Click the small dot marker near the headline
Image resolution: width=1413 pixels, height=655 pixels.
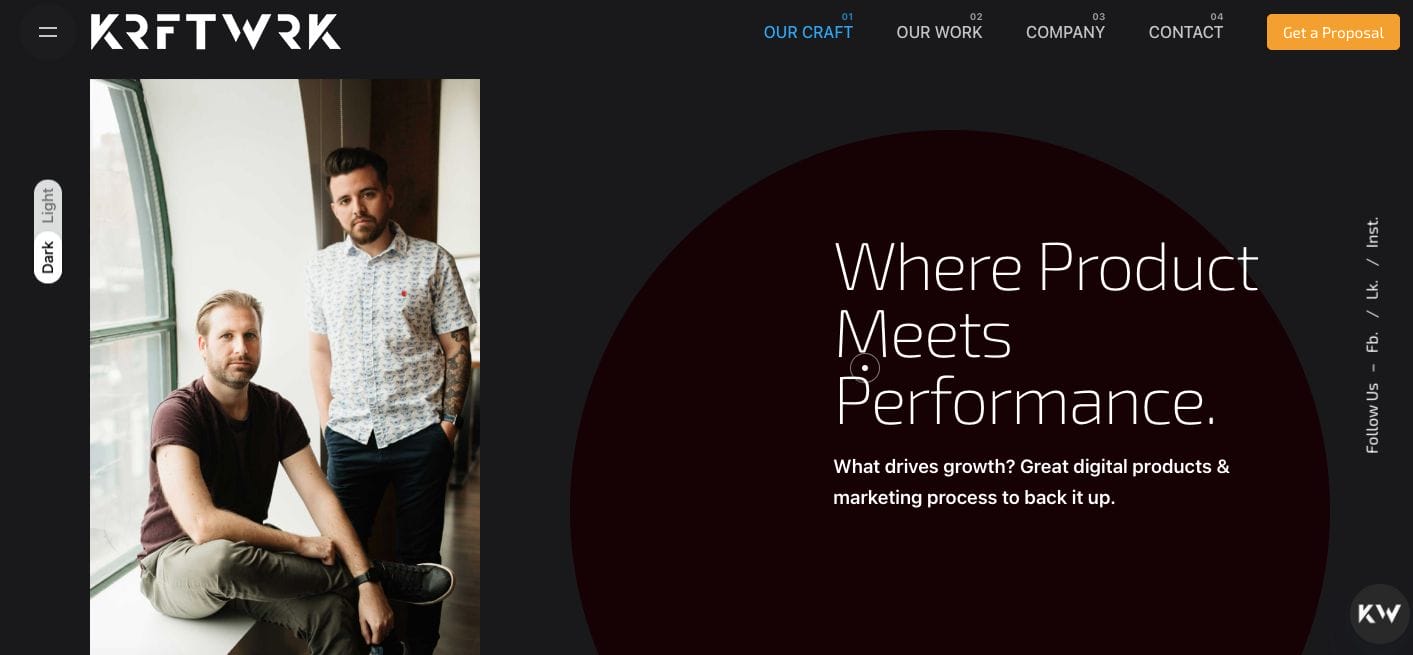pos(865,368)
